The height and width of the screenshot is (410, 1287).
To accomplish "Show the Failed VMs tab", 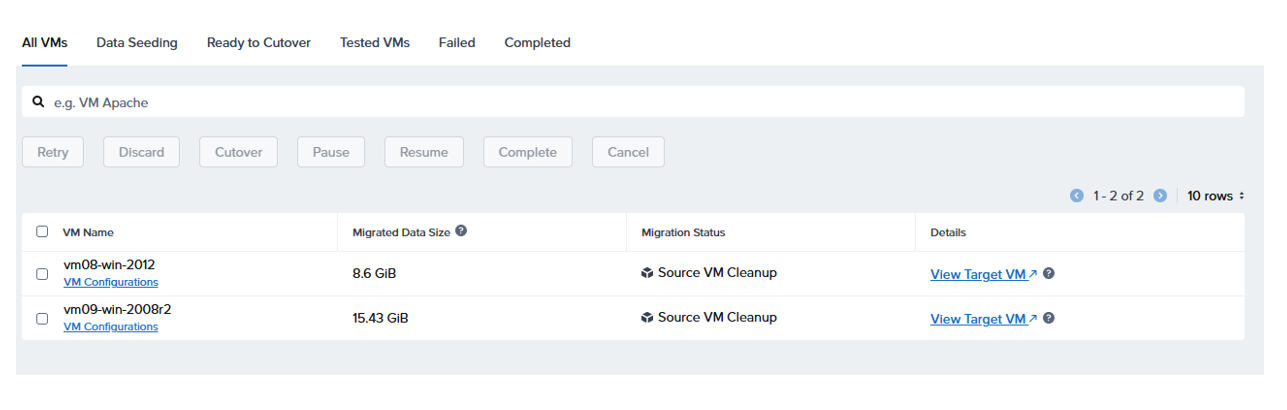I will point(457,43).
